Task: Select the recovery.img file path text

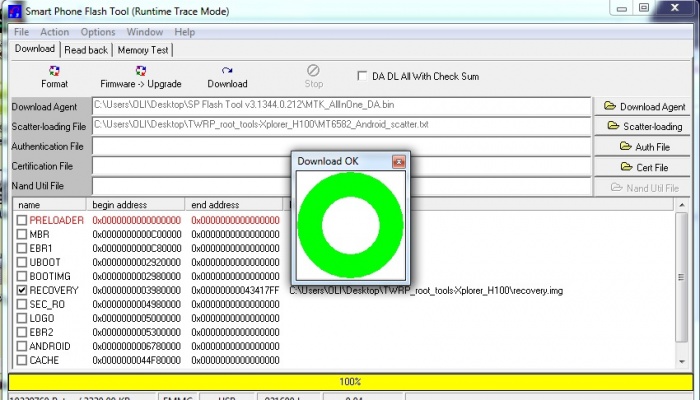Action: pos(426,291)
